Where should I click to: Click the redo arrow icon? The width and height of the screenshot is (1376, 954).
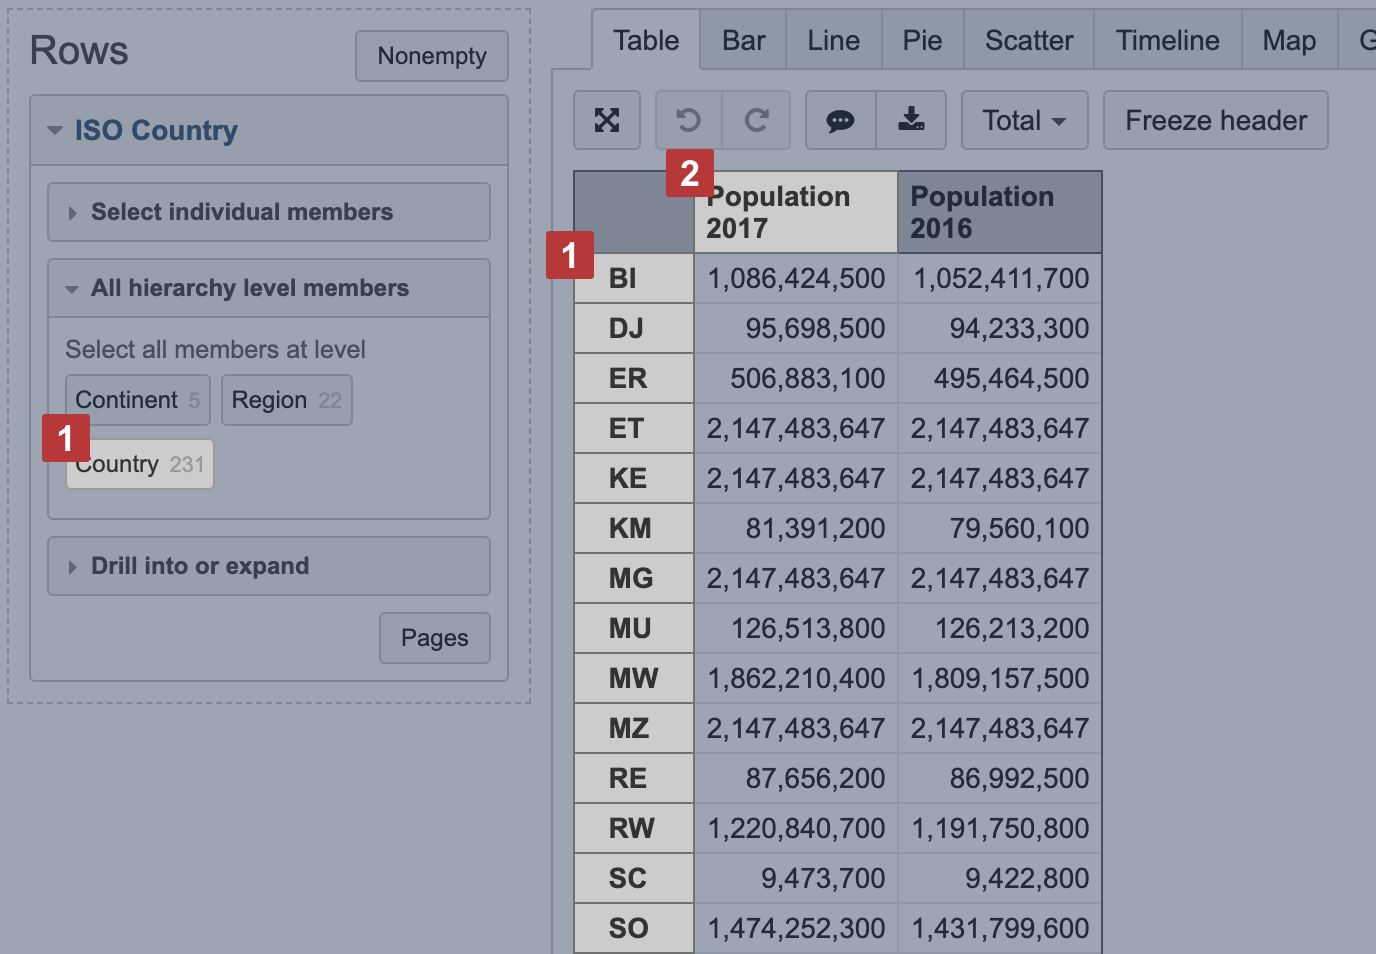pos(757,120)
